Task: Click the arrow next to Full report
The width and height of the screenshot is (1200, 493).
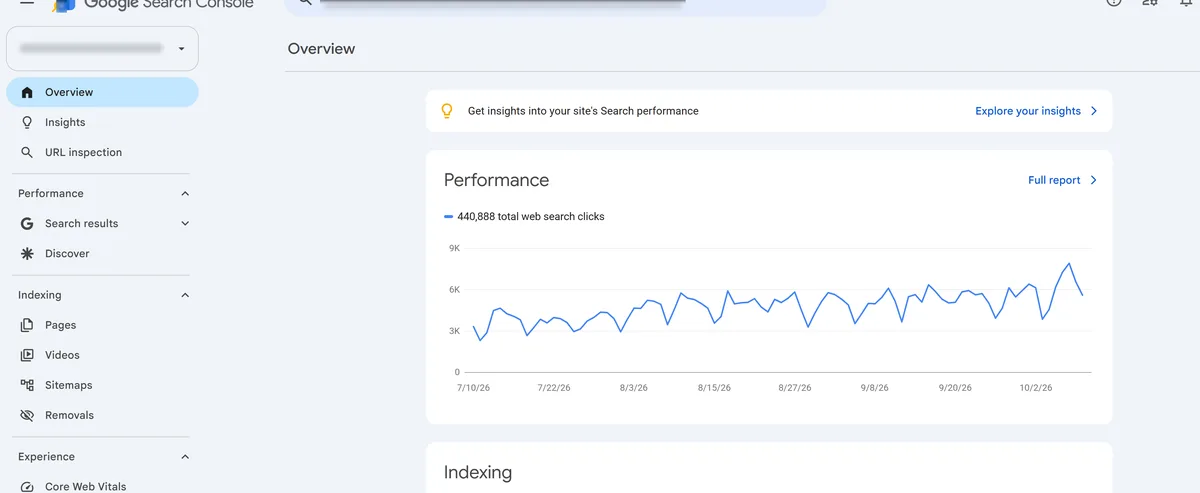Action: point(1094,180)
